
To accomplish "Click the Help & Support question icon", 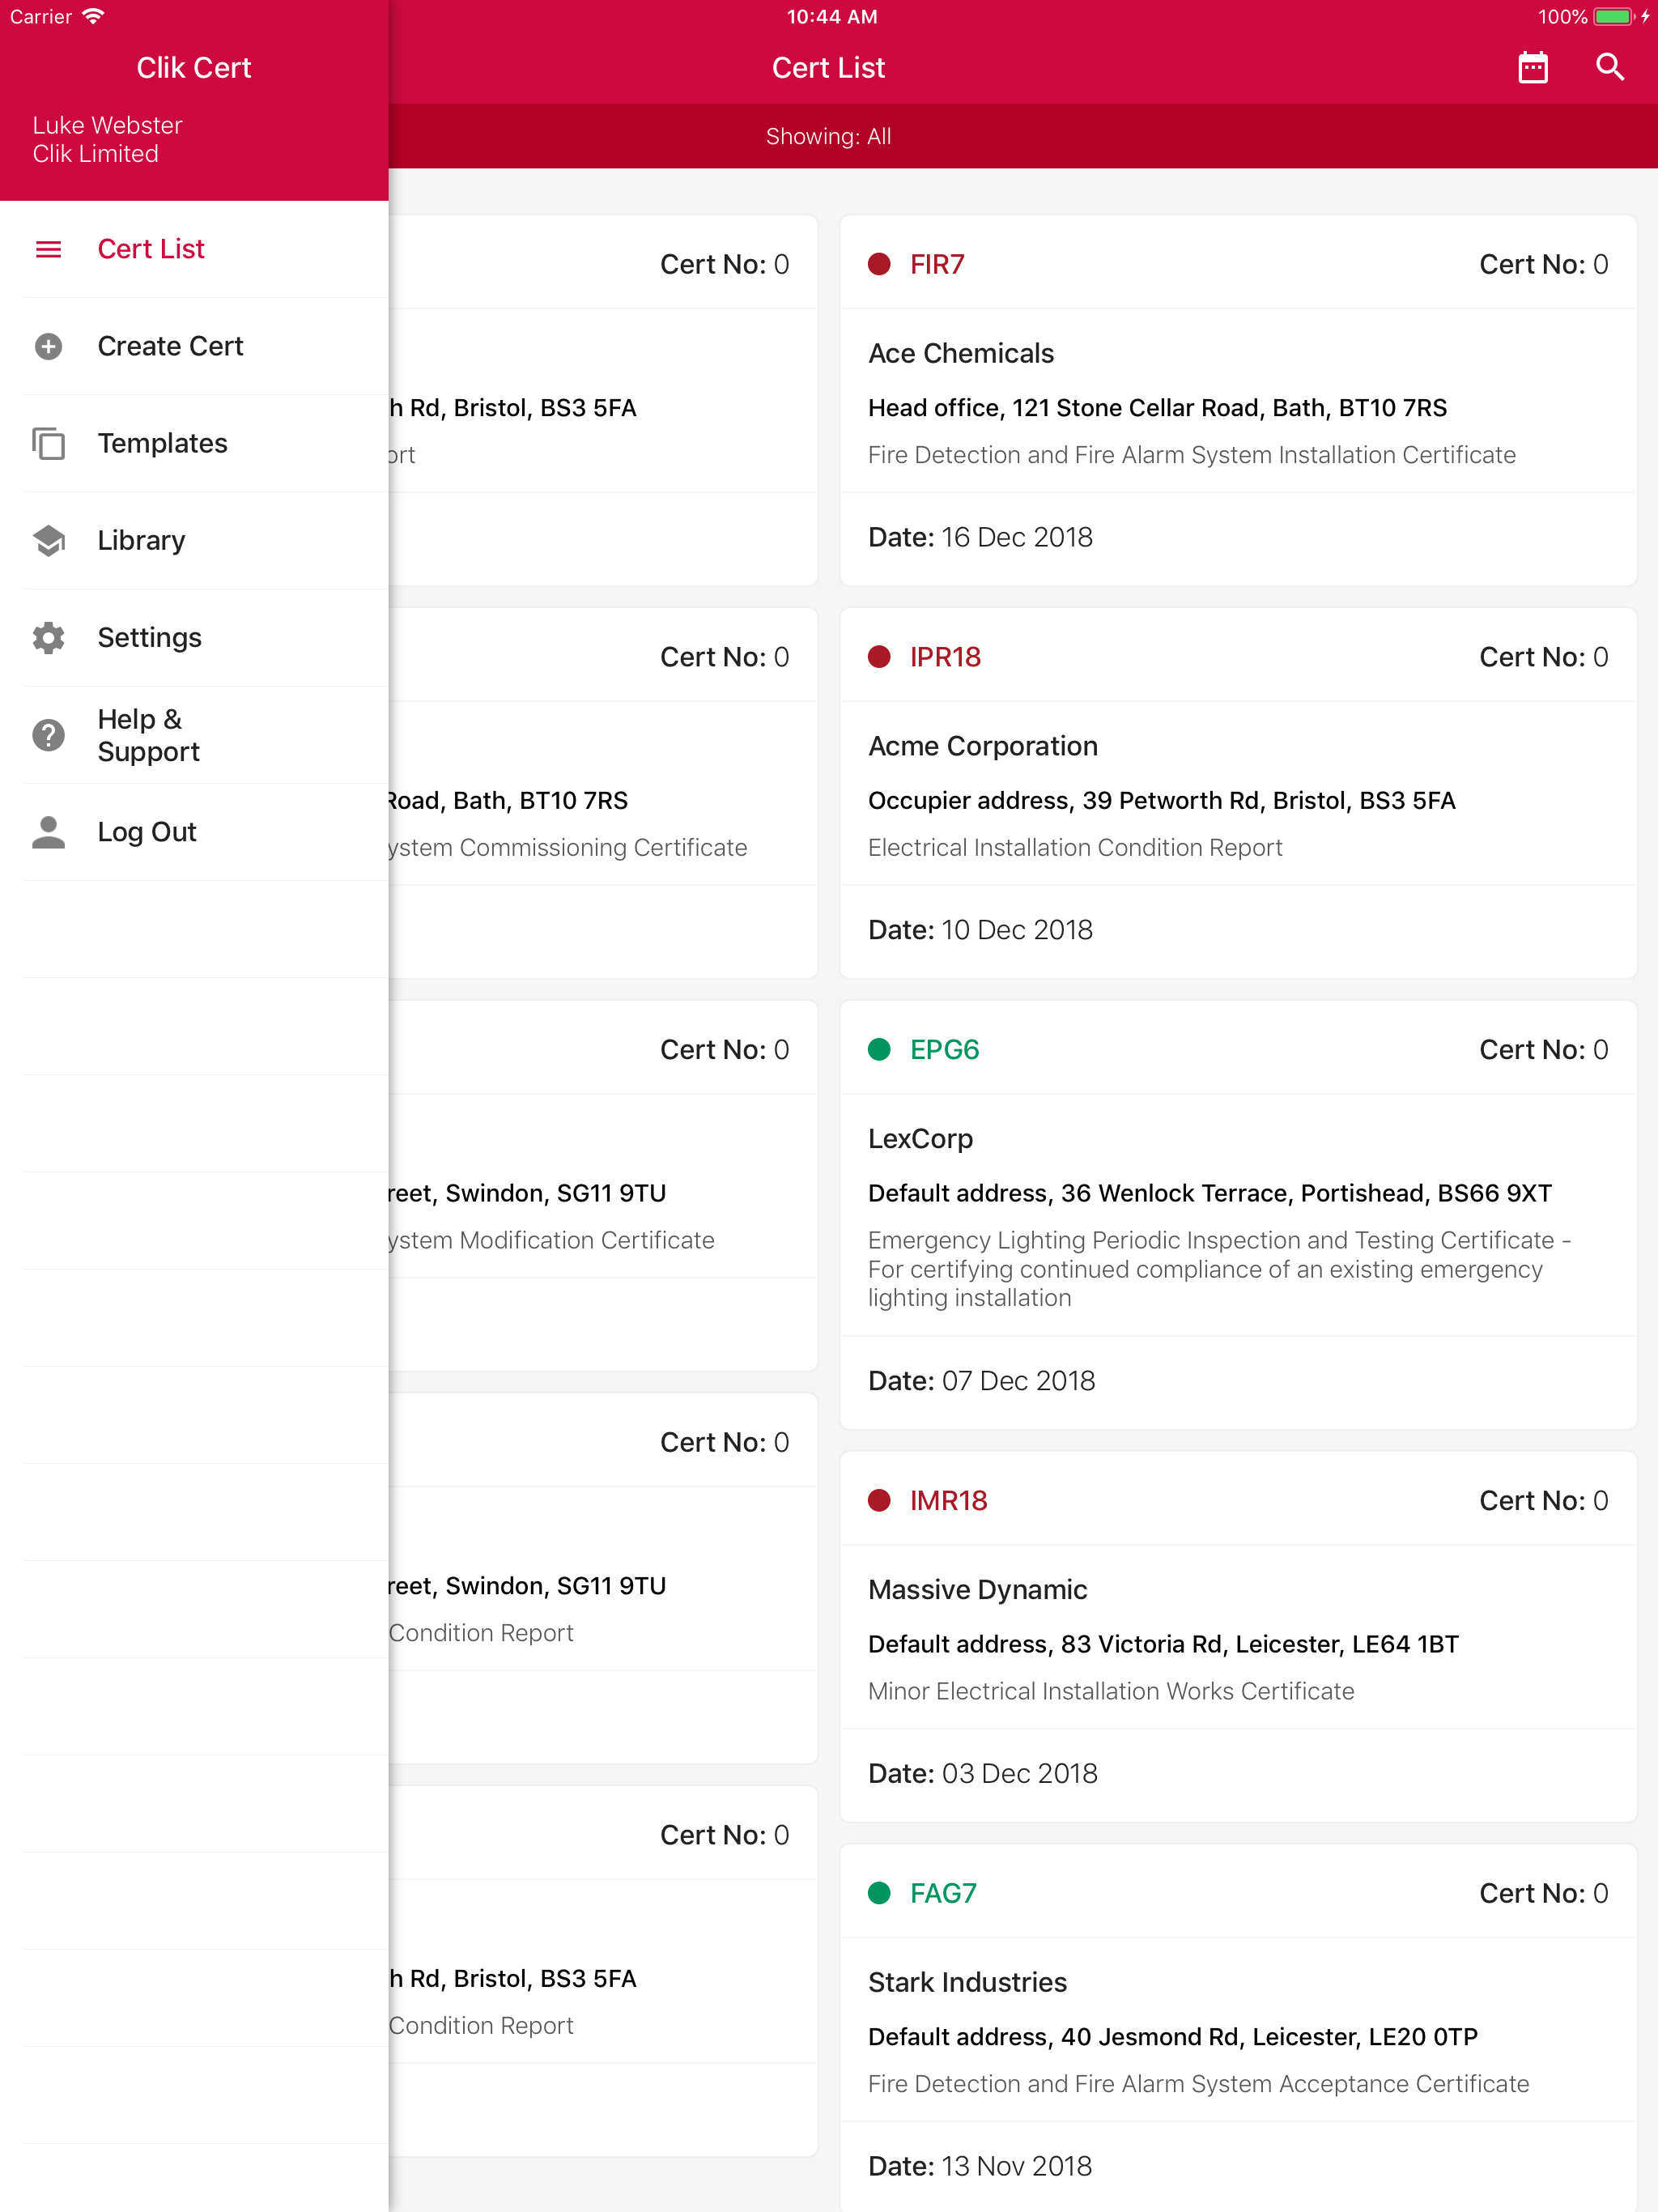I will click(48, 735).
